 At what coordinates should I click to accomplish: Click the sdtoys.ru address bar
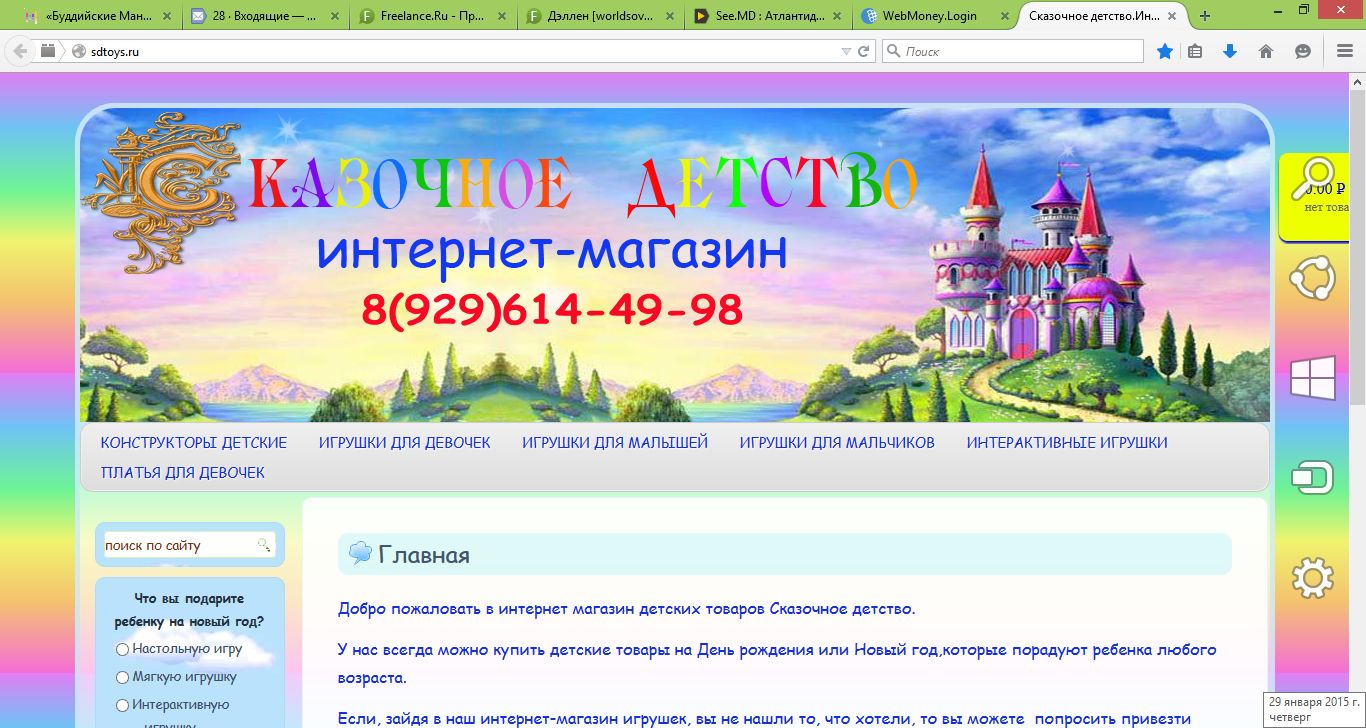pos(456,51)
